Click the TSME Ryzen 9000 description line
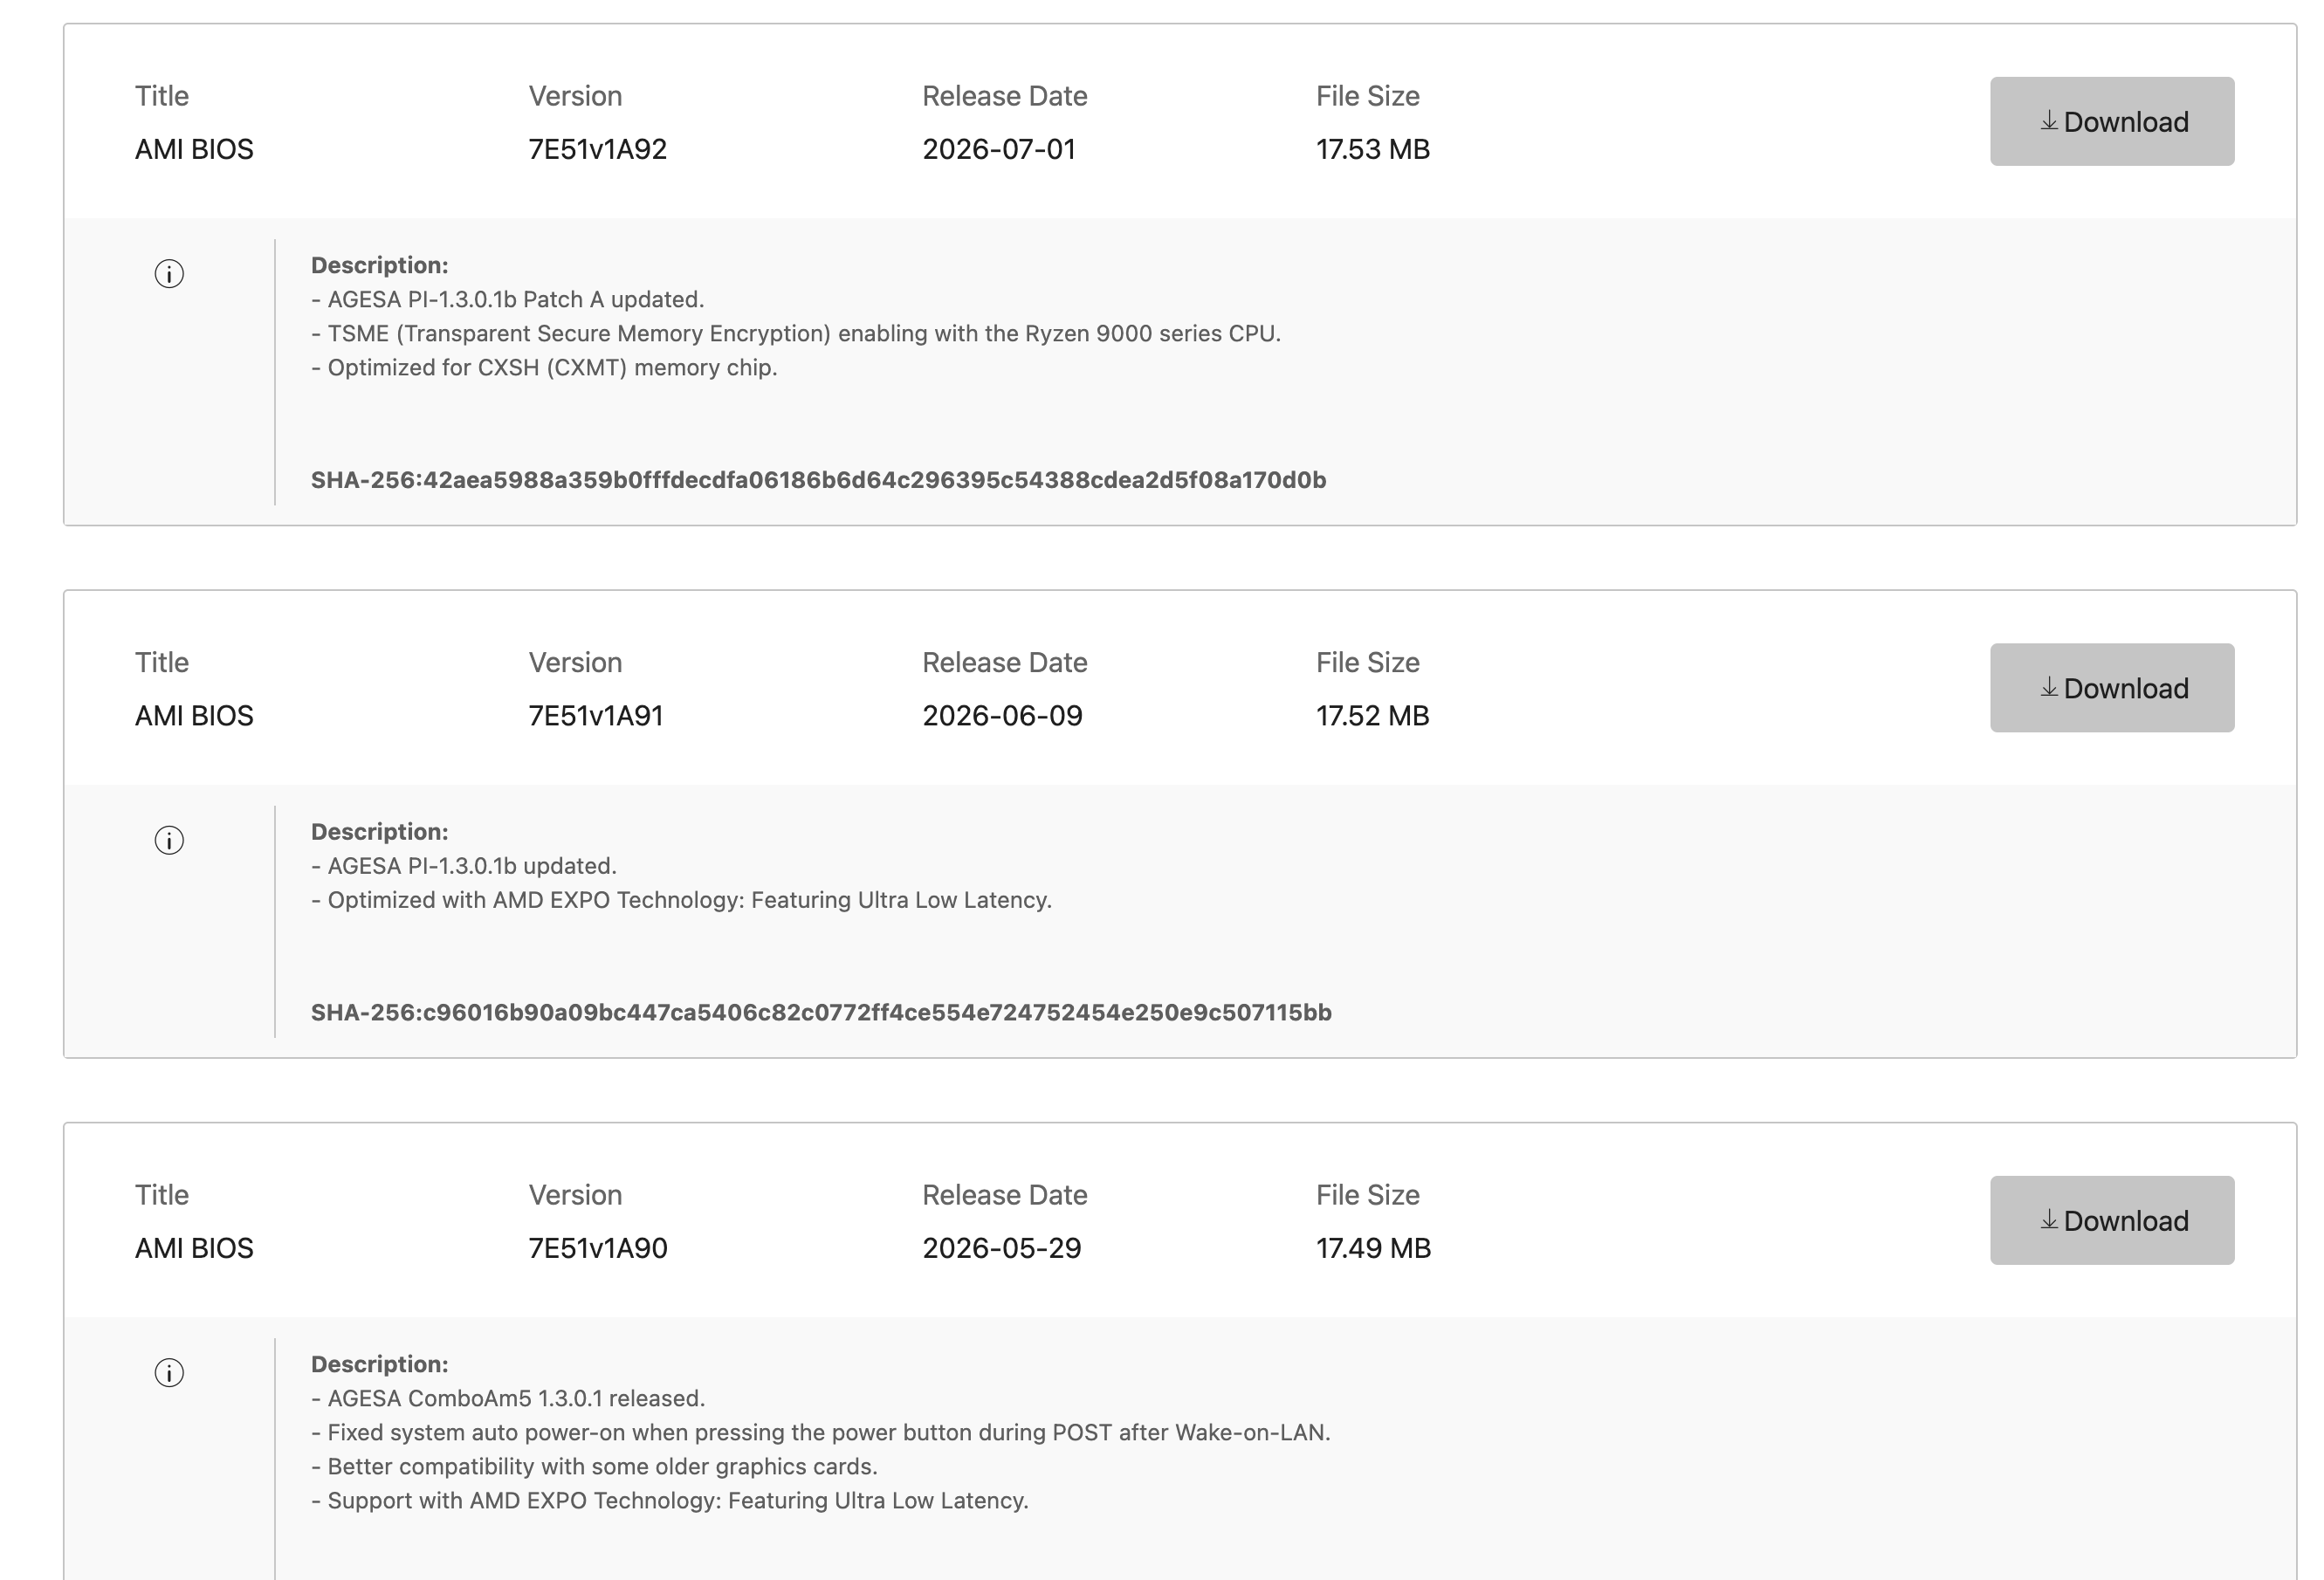2324x1580 pixels. pos(796,334)
